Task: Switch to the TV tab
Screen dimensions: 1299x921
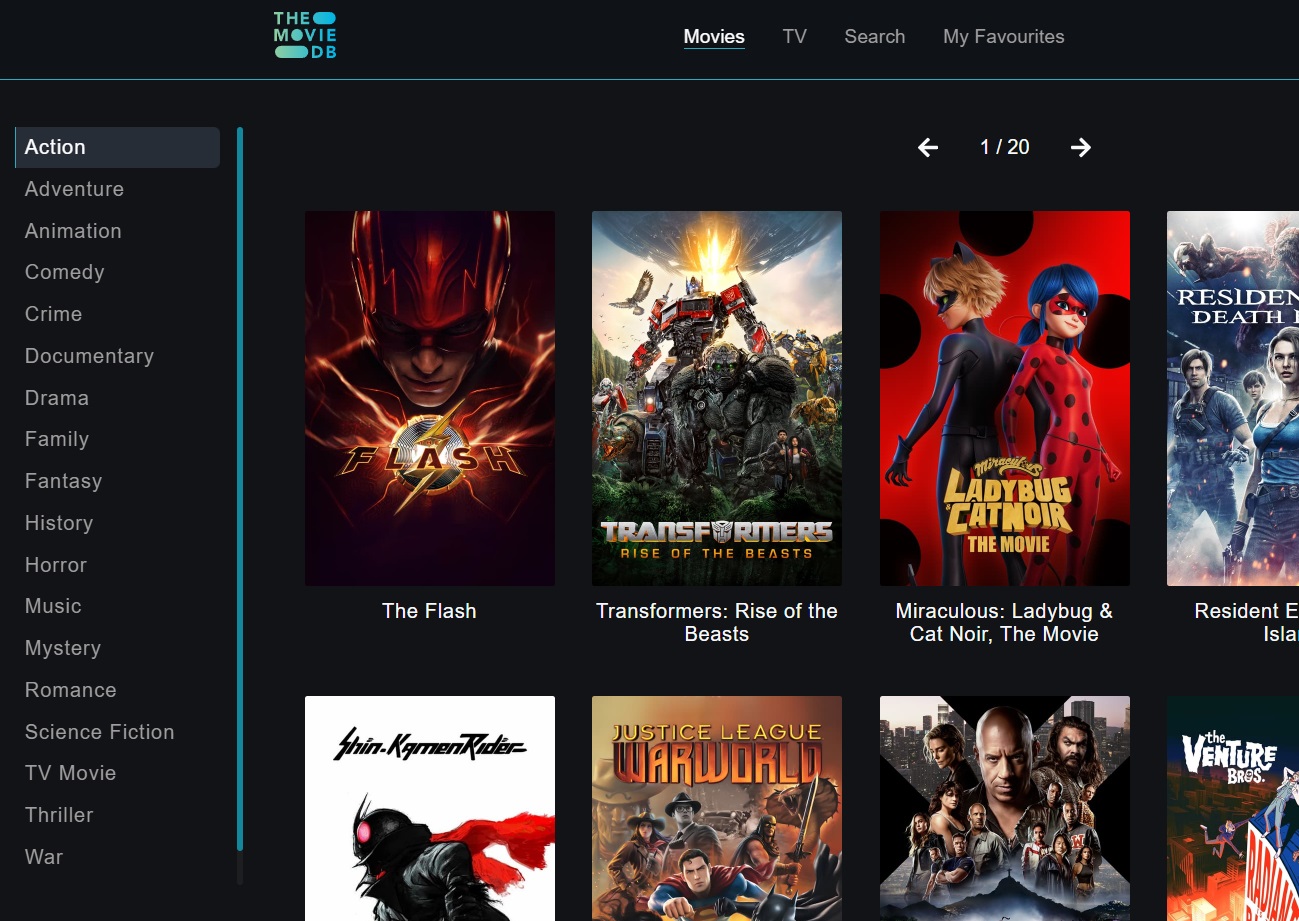Action: (x=795, y=37)
